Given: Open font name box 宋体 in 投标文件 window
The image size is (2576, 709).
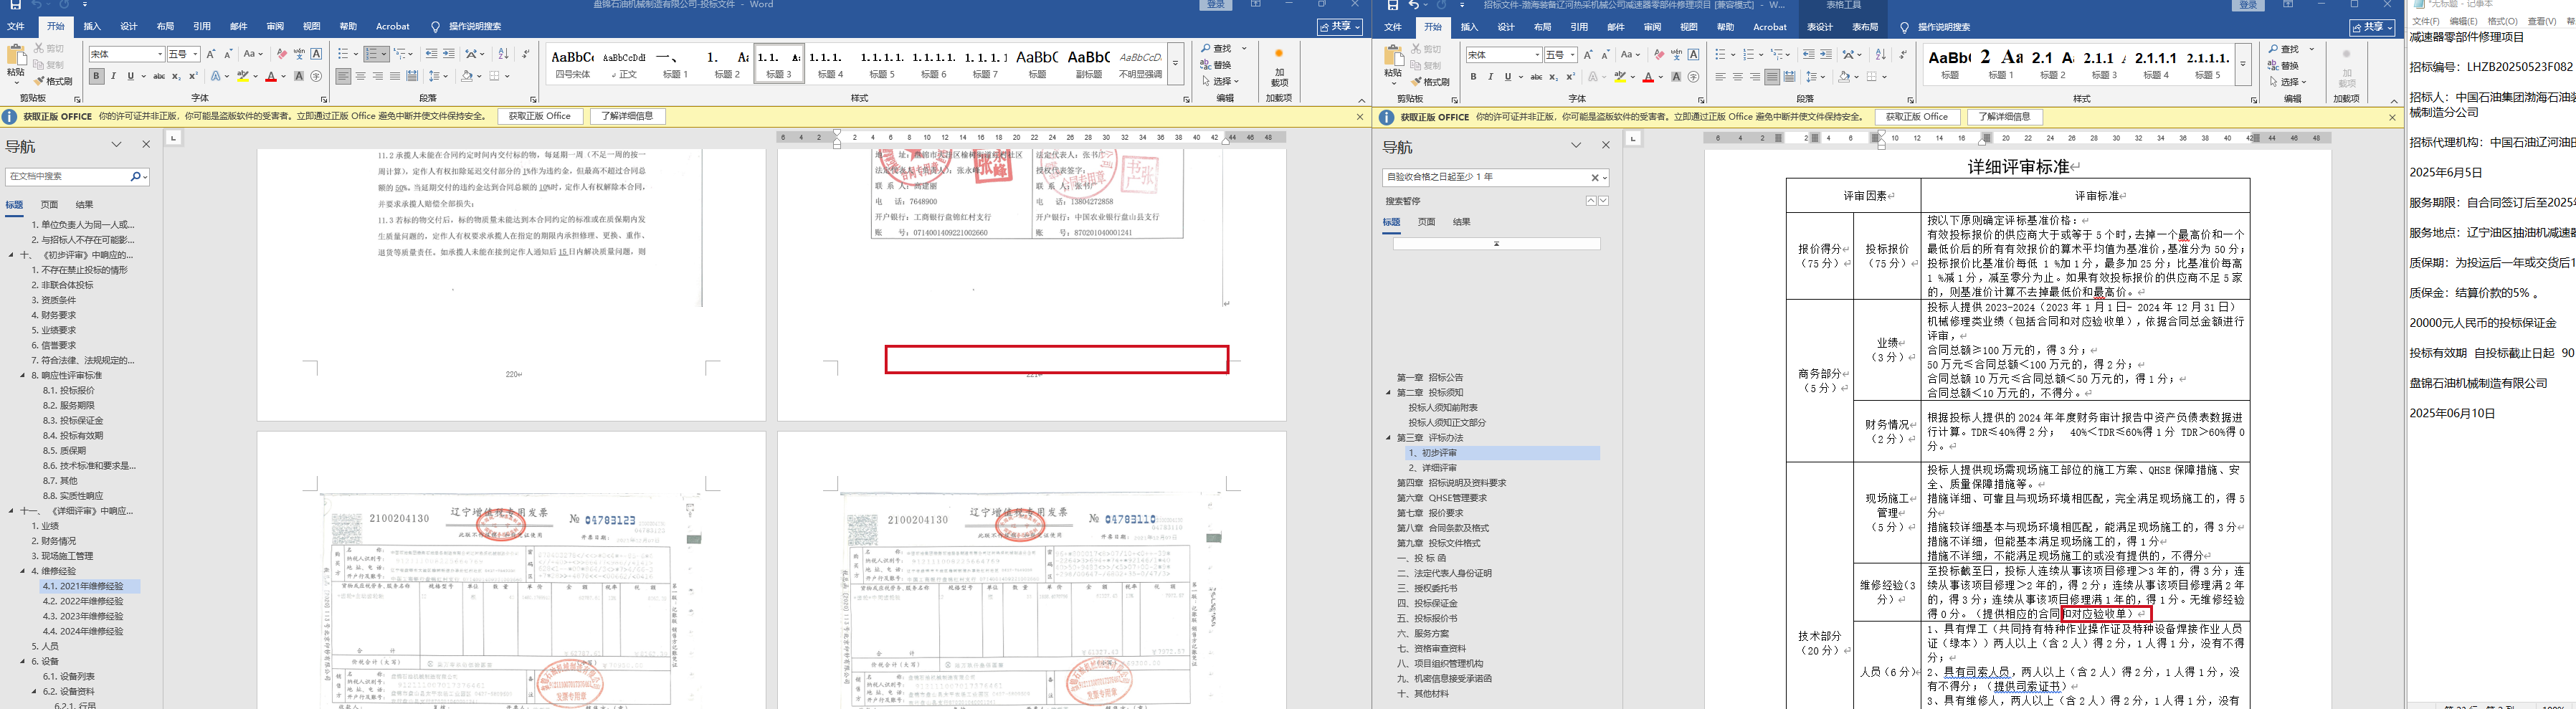Looking at the screenshot, I should [126, 54].
